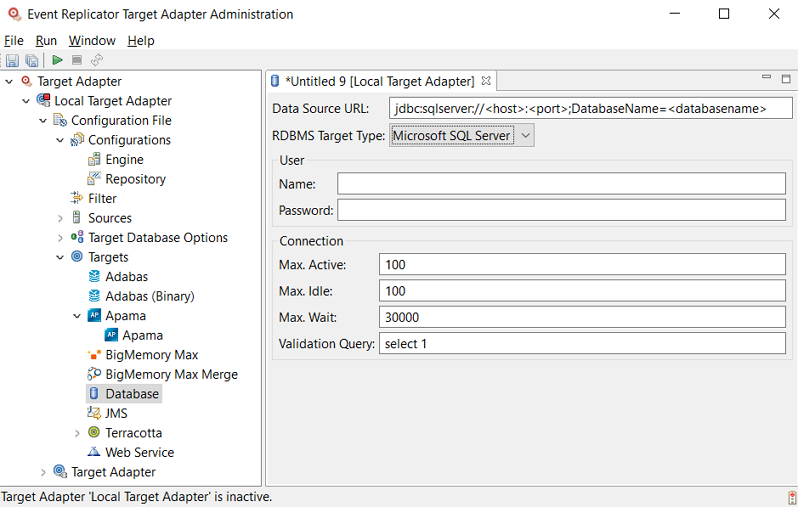Open the Run menu
This screenshot has height=507, width=798.
(46, 41)
